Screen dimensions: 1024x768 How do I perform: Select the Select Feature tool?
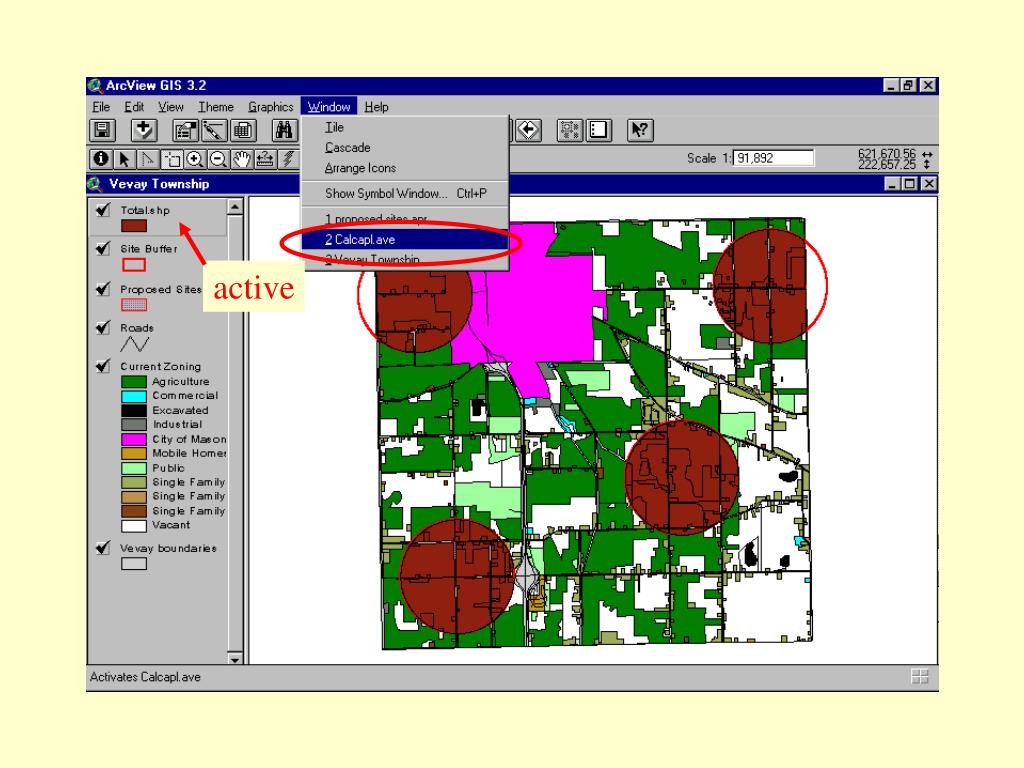(171, 159)
